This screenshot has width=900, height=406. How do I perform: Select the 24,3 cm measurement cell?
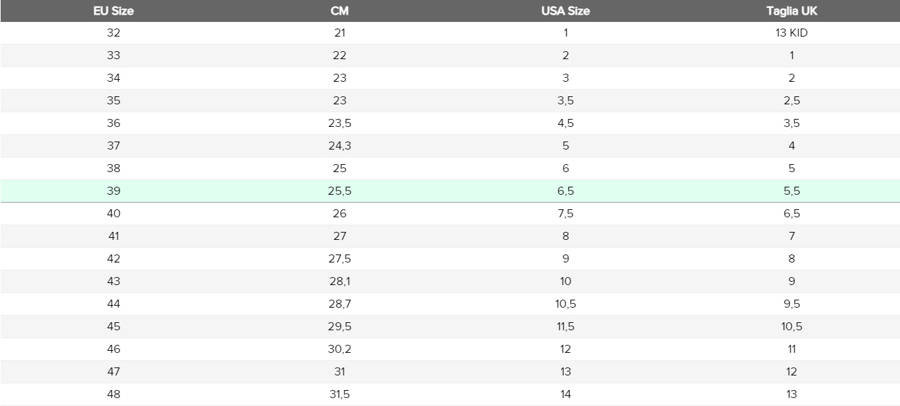(x=339, y=146)
